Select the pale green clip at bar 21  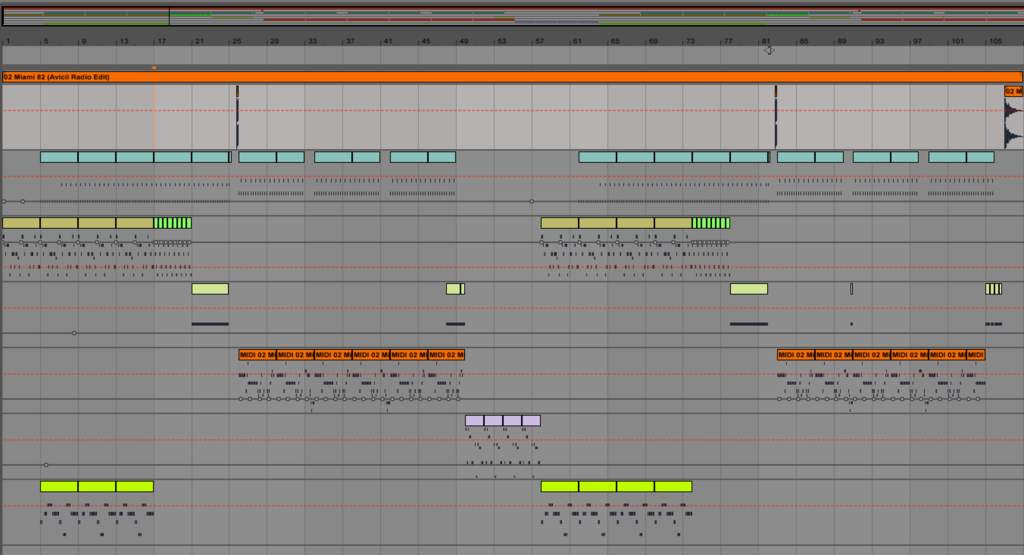[210, 289]
